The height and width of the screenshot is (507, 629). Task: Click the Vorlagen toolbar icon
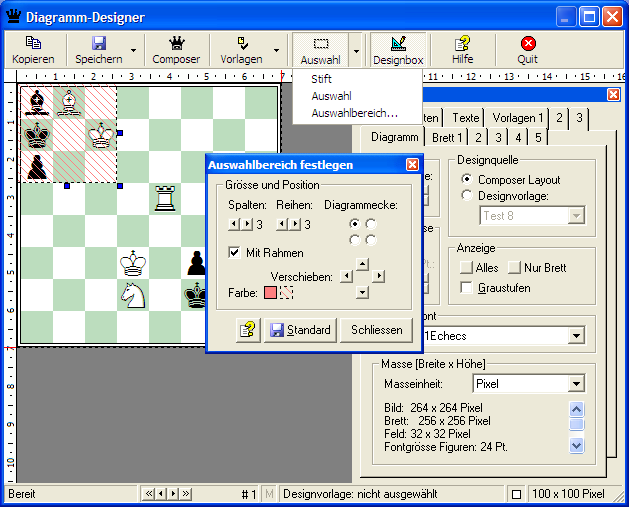[x=241, y=44]
